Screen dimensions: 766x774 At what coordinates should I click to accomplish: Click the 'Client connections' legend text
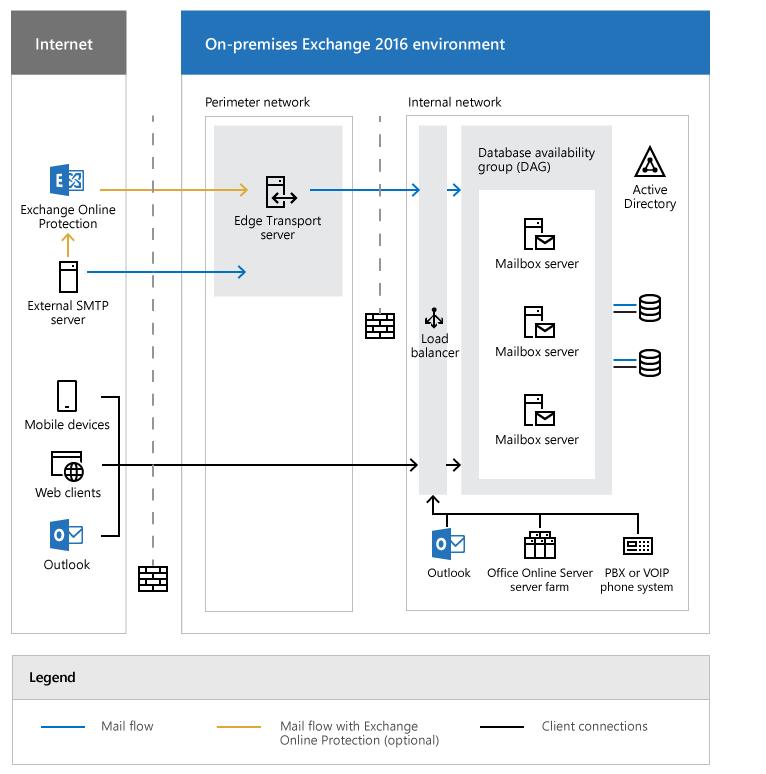594,726
